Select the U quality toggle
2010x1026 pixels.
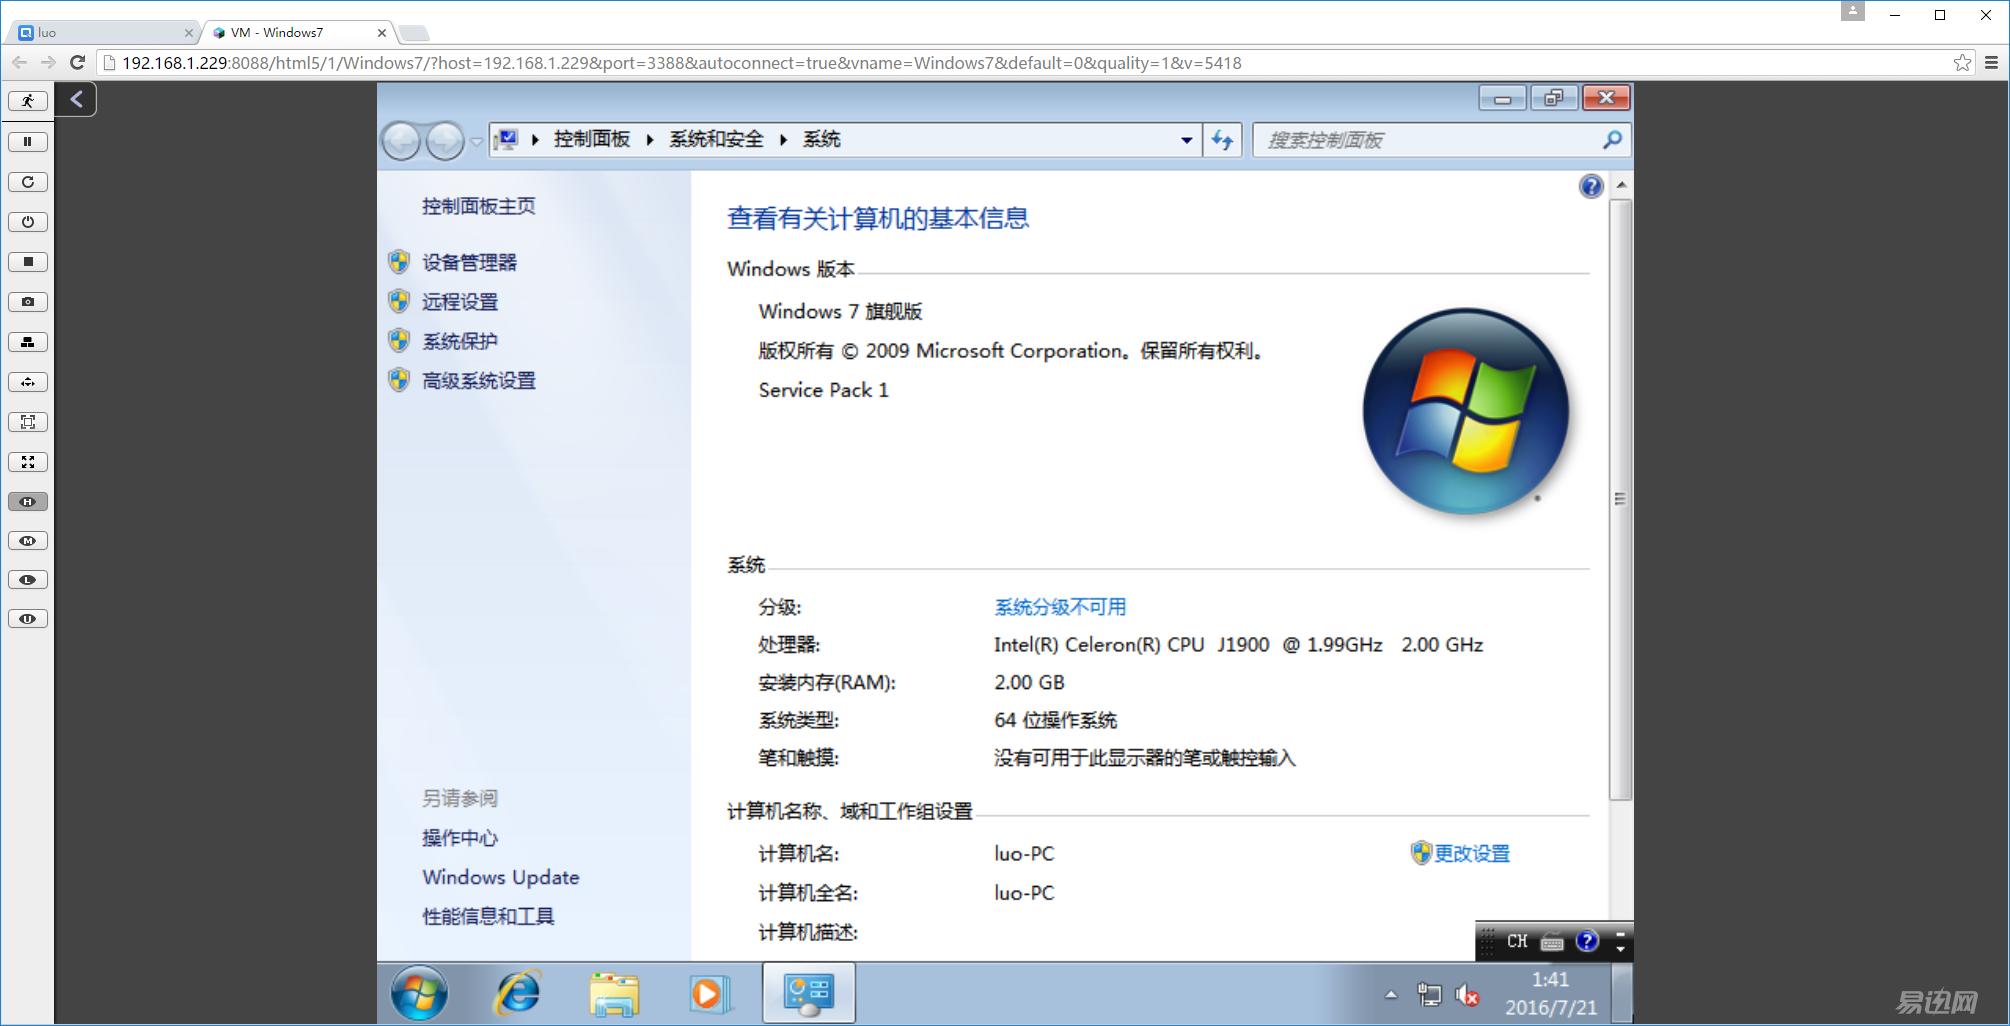pyautogui.click(x=28, y=619)
